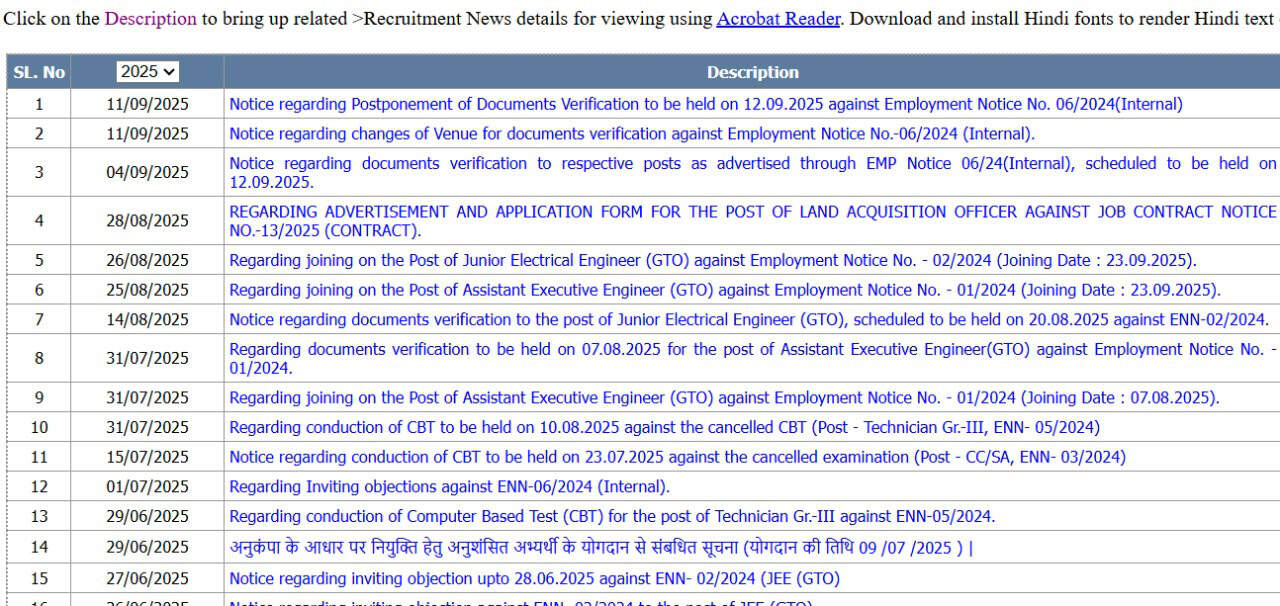Click serial number 8 cell
This screenshot has height=606, width=1280.
pyautogui.click(x=39, y=359)
